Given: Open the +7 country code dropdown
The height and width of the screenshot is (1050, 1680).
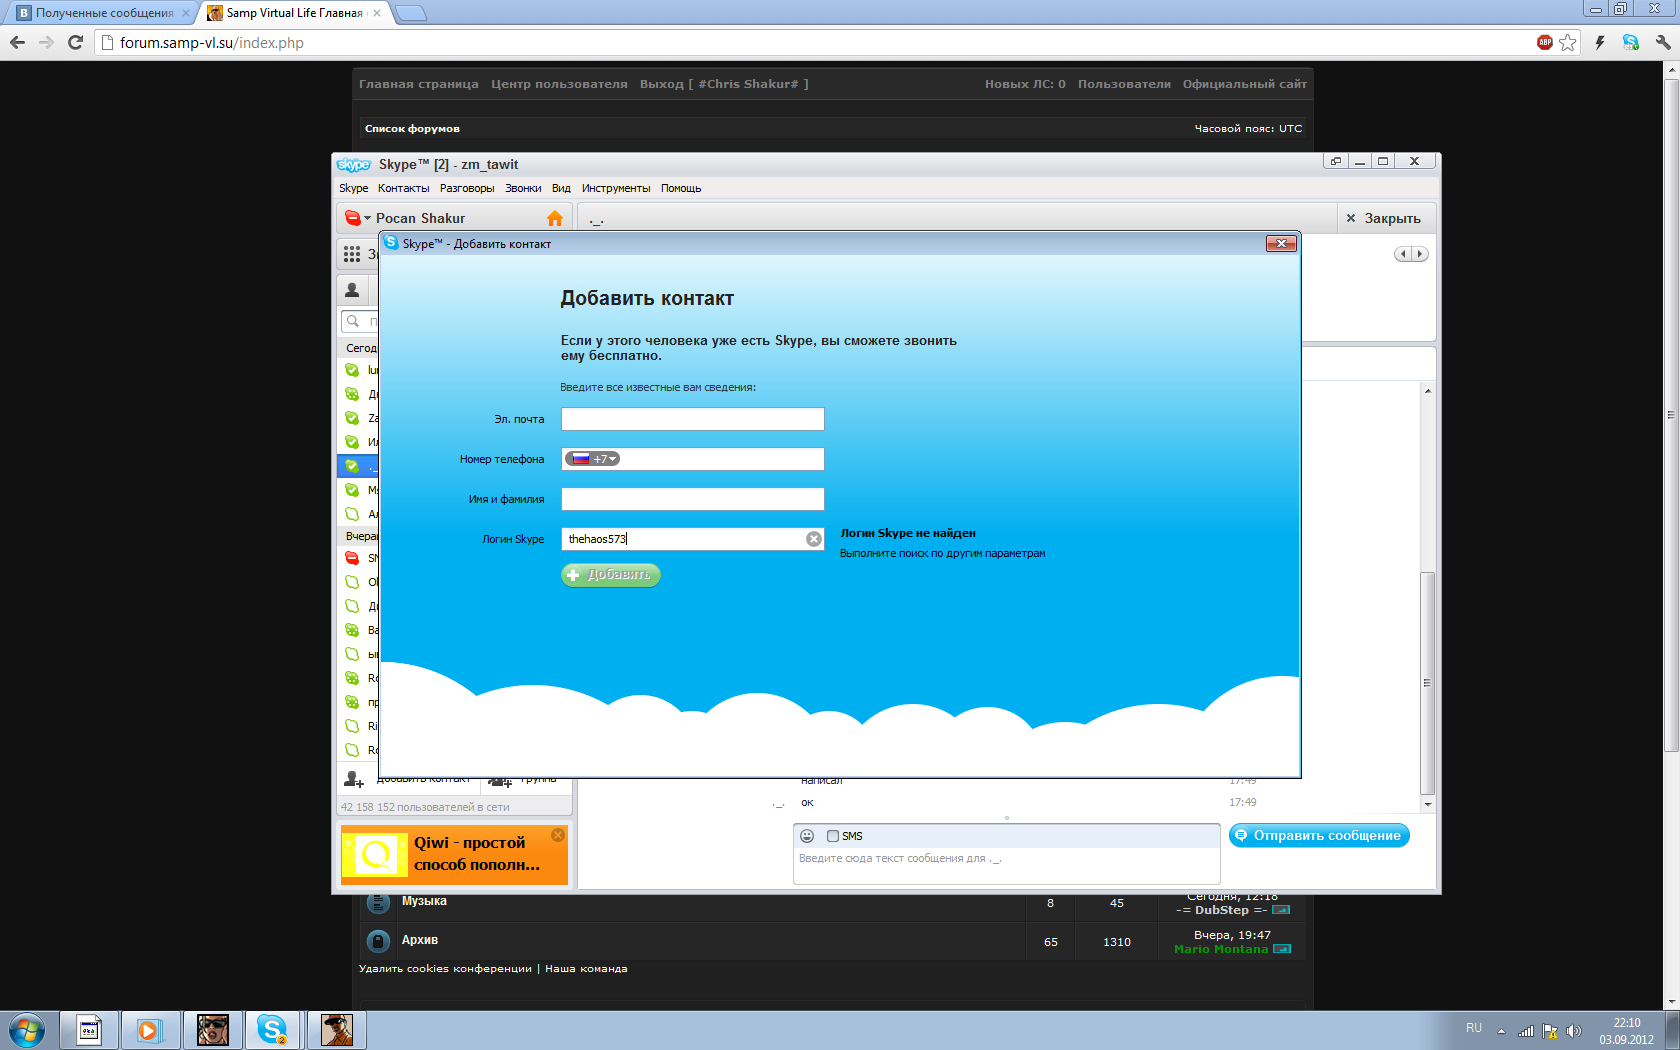Looking at the screenshot, I should tap(593, 459).
